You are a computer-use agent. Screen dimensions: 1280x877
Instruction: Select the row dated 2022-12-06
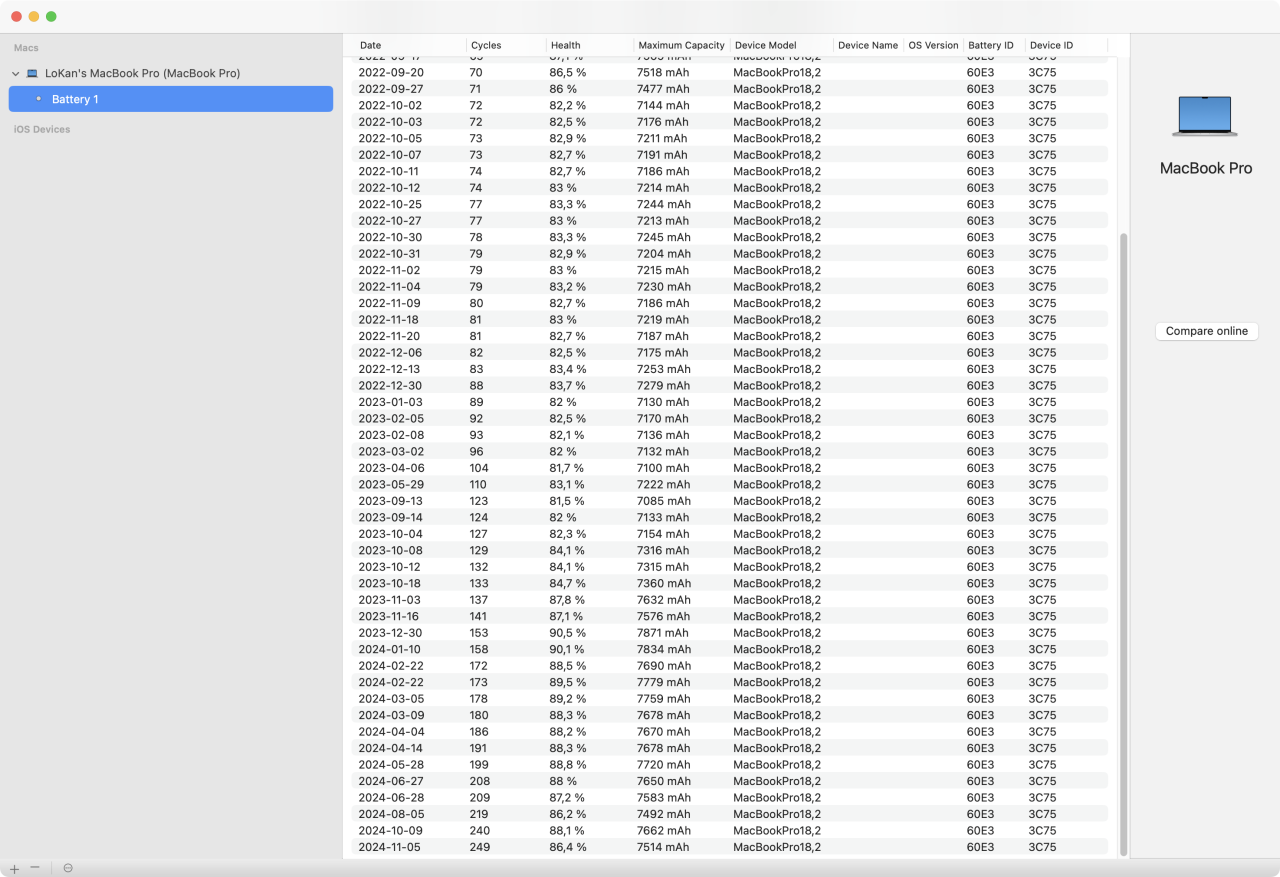731,352
